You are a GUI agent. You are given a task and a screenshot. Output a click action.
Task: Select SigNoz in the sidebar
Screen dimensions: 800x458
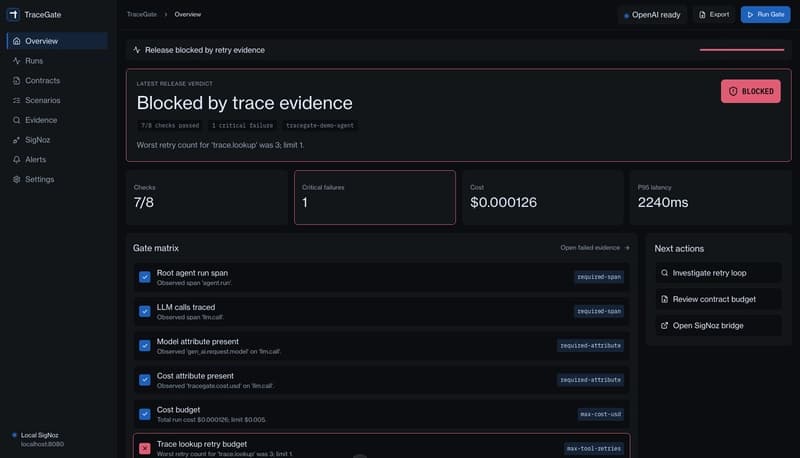[57, 140]
